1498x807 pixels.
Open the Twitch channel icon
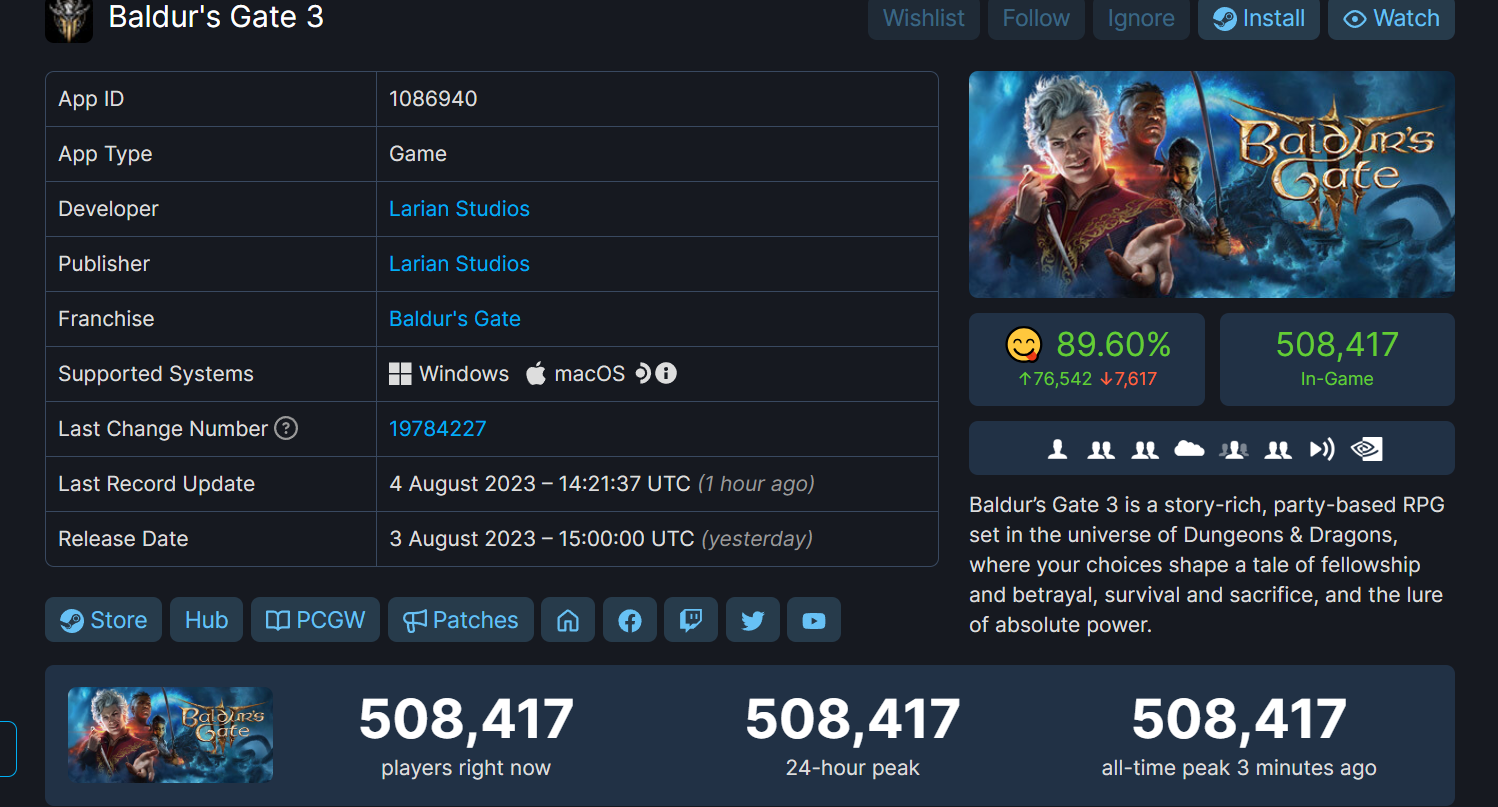pos(691,620)
